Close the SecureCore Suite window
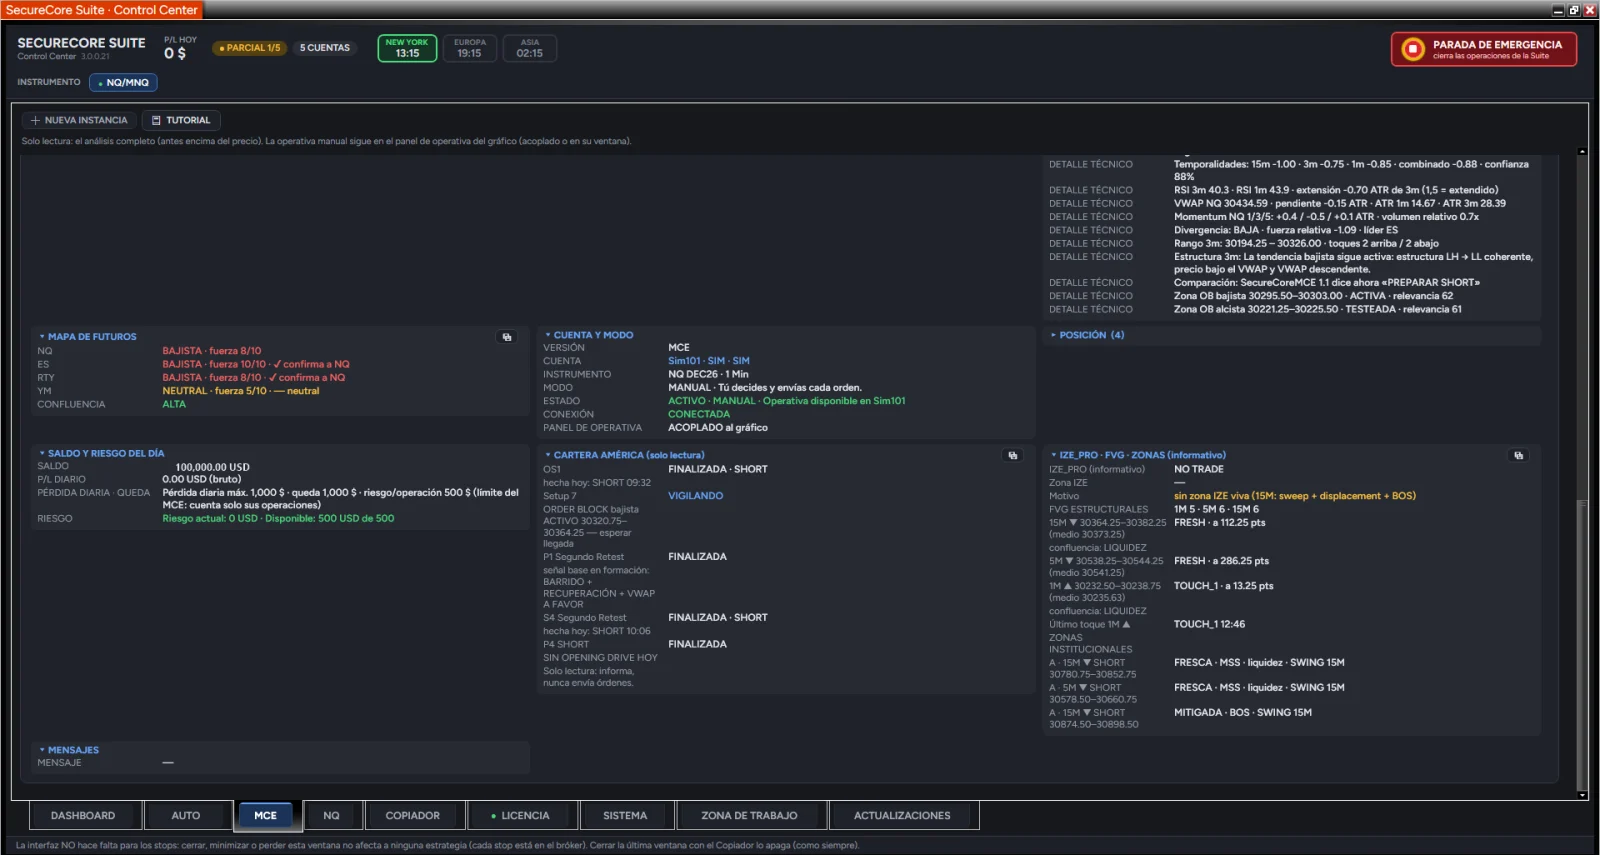This screenshot has height=855, width=1600. pyautogui.click(x=1590, y=10)
